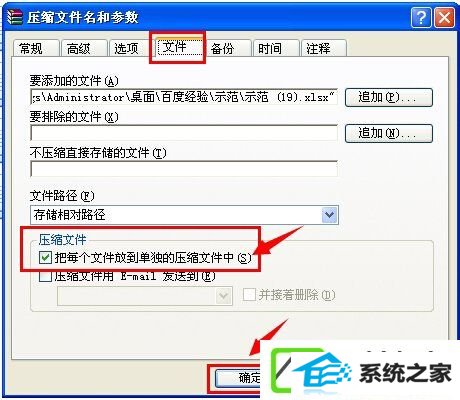This screenshot has height=400, width=460.
Task: Expand the 文件路径 dropdown arrow
Action: [330, 215]
